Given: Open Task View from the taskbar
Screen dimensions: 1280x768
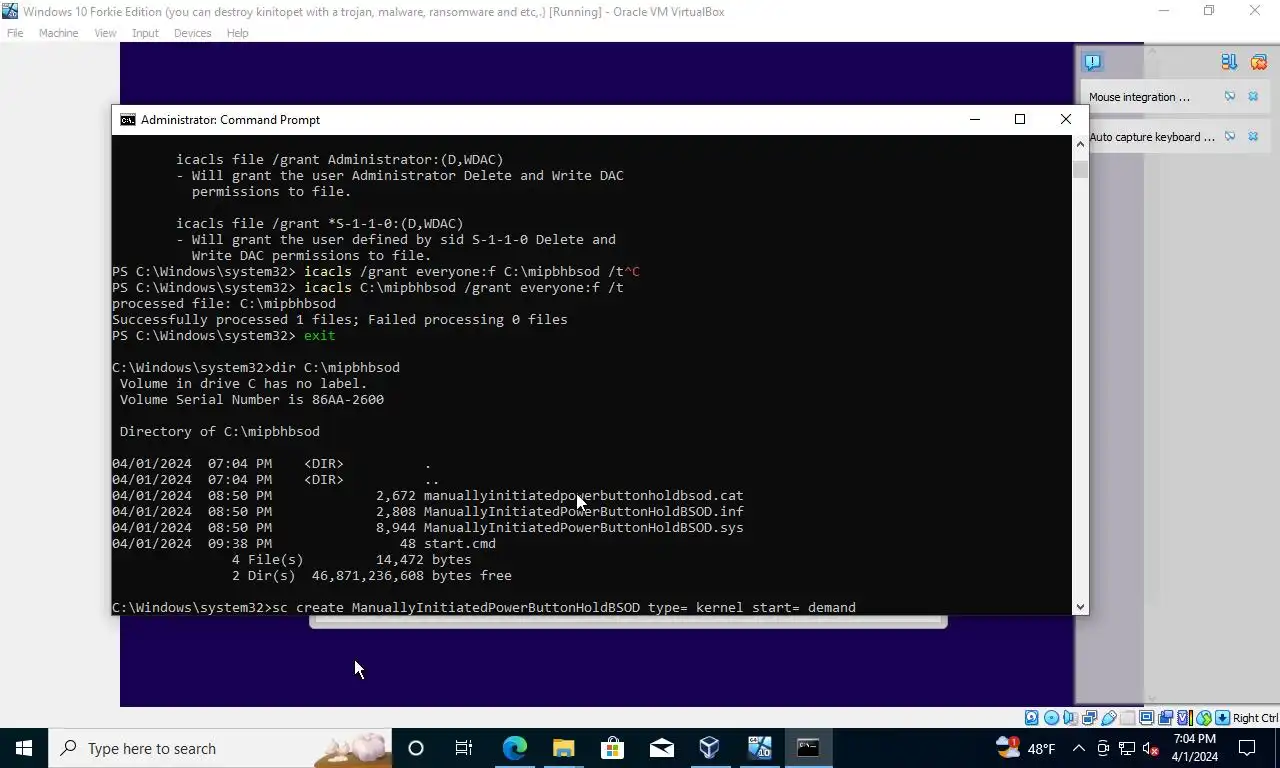Looking at the screenshot, I should click(464, 748).
